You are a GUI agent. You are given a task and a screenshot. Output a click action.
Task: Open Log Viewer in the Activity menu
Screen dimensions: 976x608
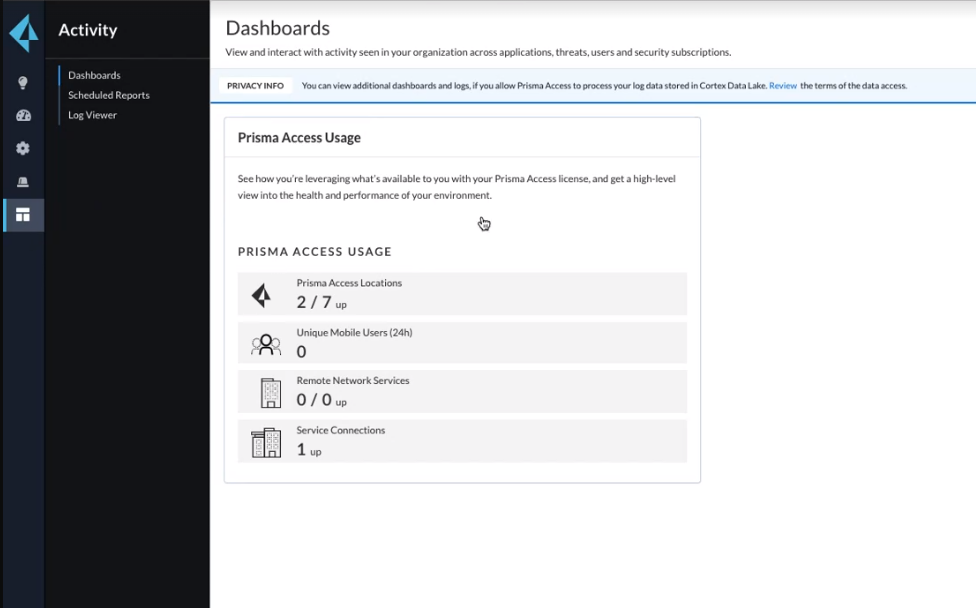pyautogui.click(x=92, y=115)
